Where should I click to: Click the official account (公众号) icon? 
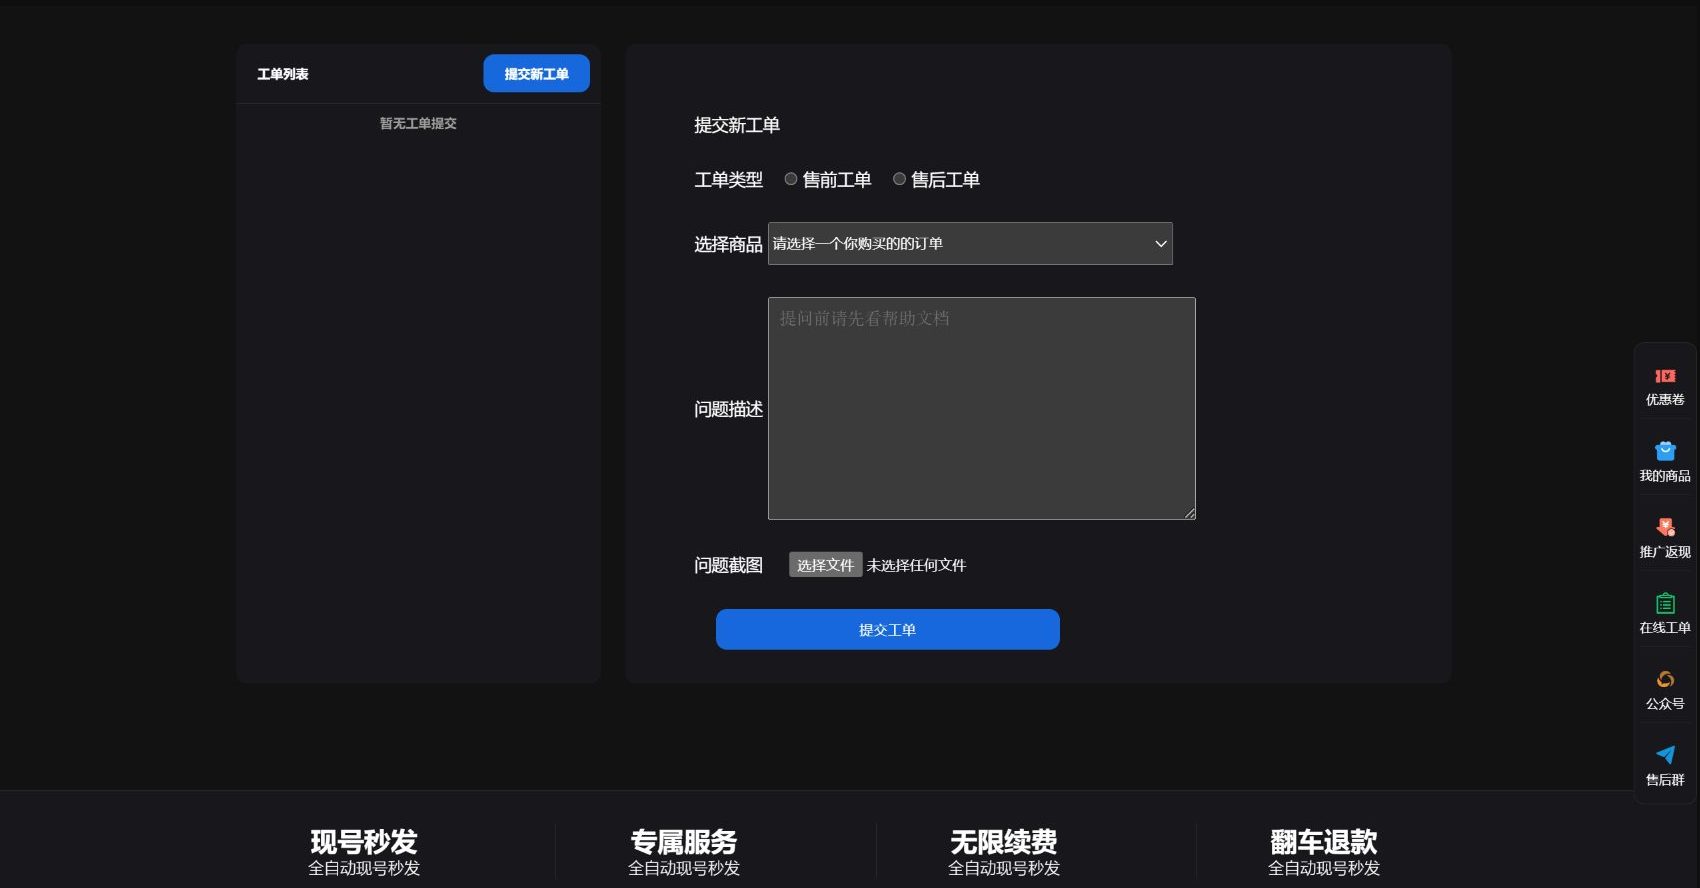pyautogui.click(x=1665, y=680)
